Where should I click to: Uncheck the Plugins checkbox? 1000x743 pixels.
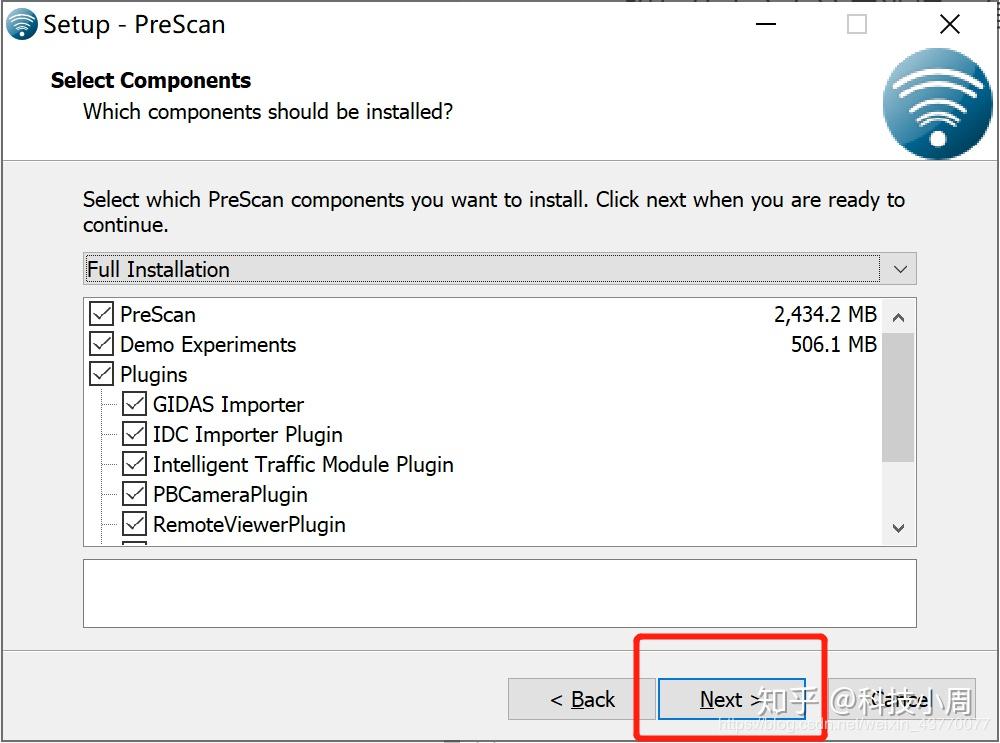click(102, 375)
